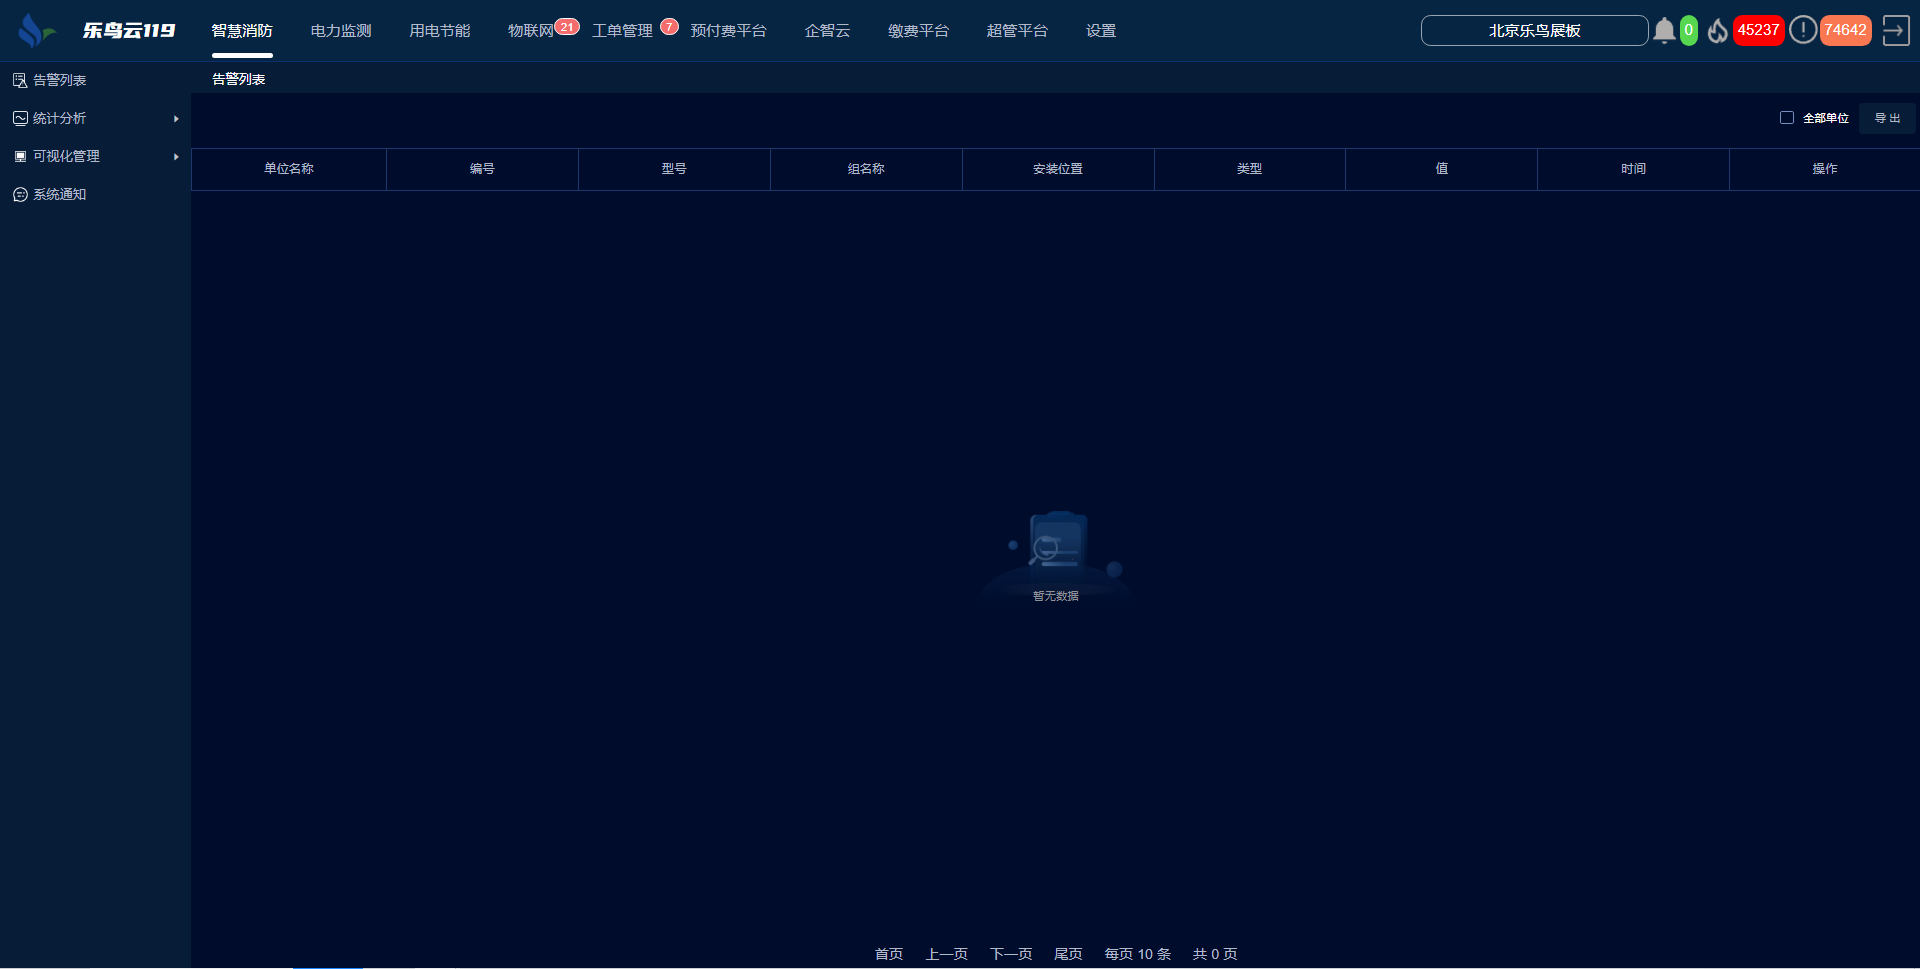The width and height of the screenshot is (1920, 969).
Task: Click the 告警列表 sidebar icon
Action: click(20, 80)
